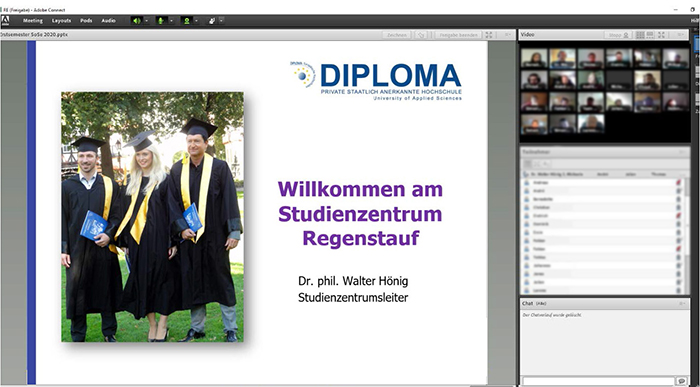Viewport: 700px width, 387px height.
Task: Click the microphone status icon beside Bernadette
Action: coord(679,199)
